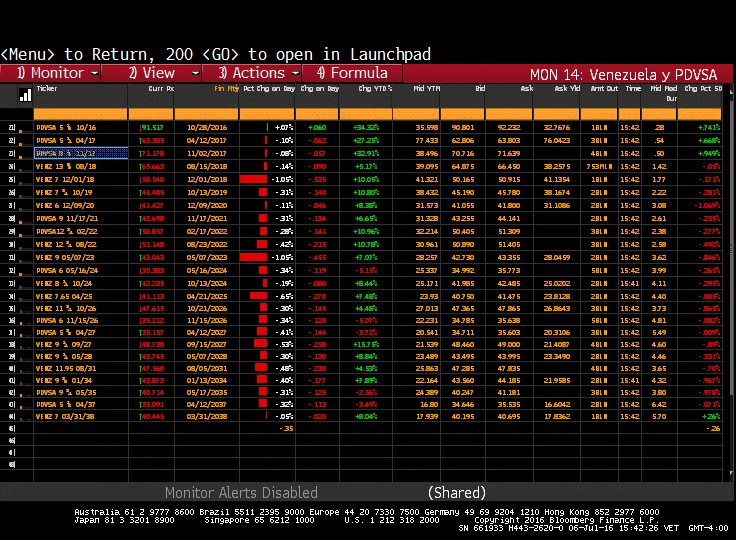Open the Formula menu

click(x=352, y=73)
